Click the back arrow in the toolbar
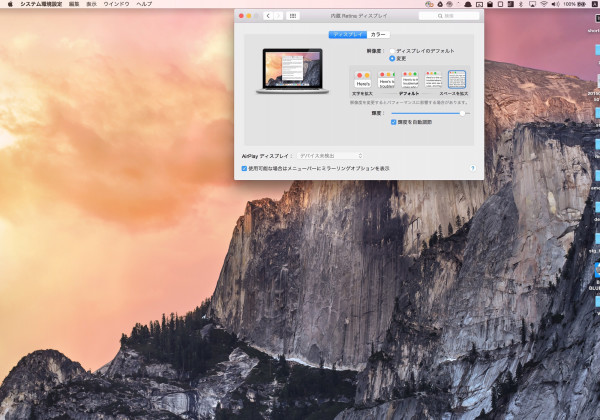This screenshot has height=420, width=600. (268, 16)
